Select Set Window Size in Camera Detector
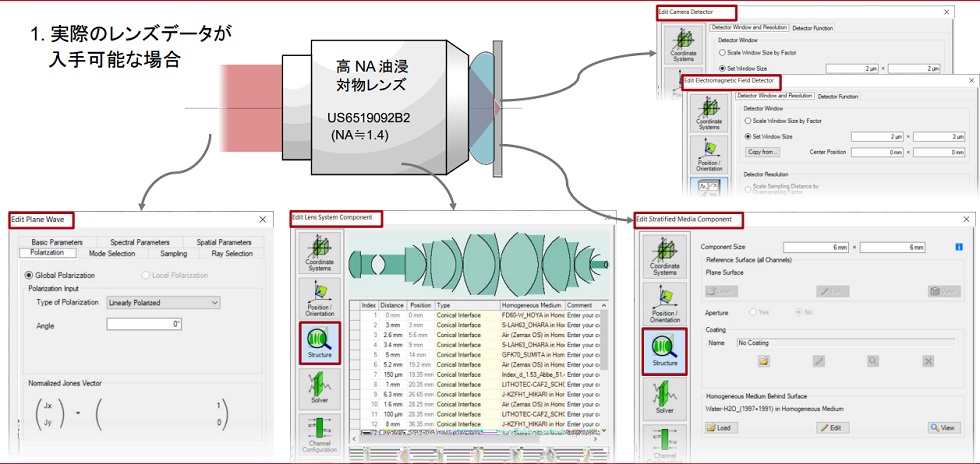Screen dimensions: 980x464 (x=722, y=68)
